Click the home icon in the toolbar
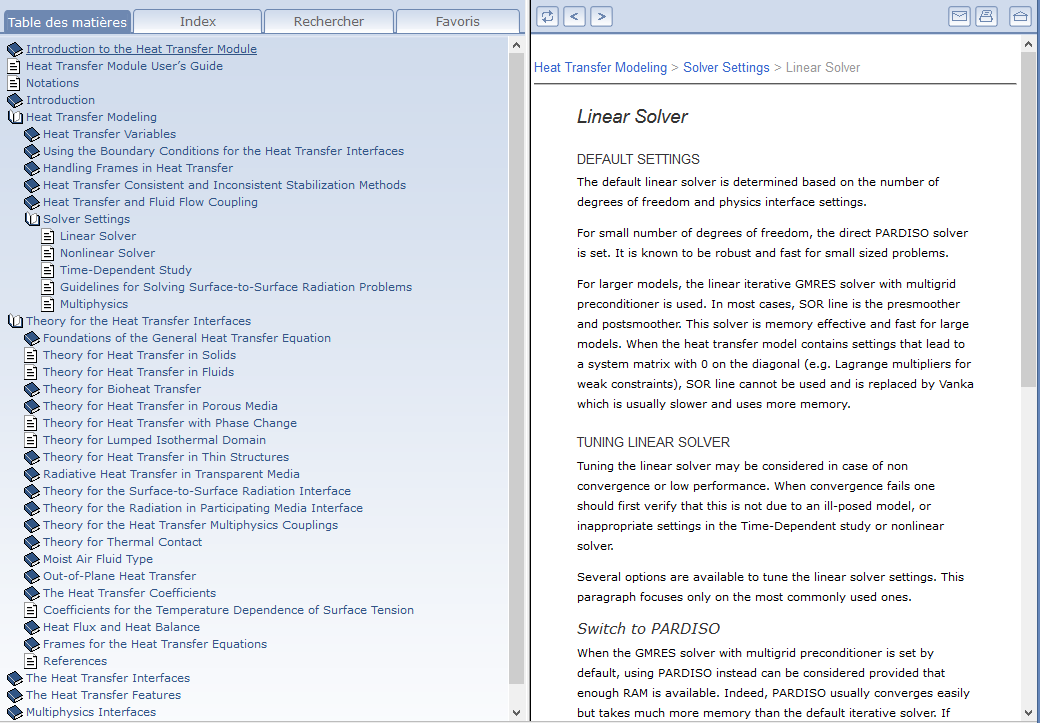 (1019, 16)
